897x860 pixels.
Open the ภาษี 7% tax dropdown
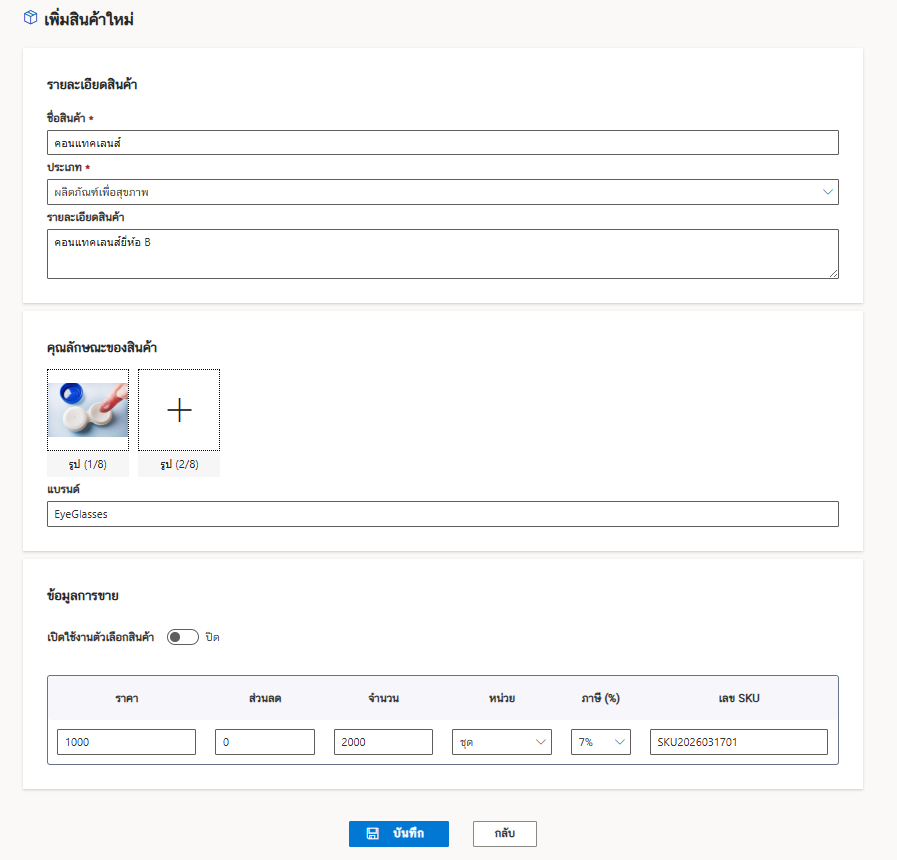601,742
